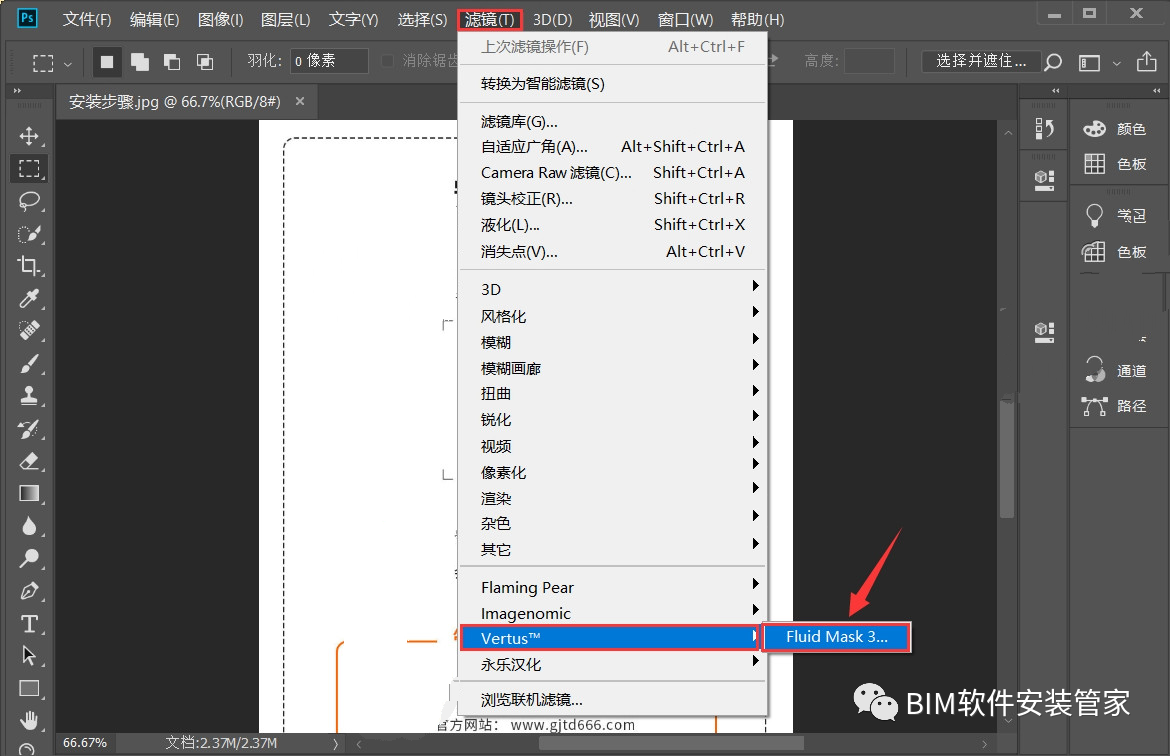Select the Gradient tool
Image resolution: width=1170 pixels, height=756 pixels.
[29, 493]
